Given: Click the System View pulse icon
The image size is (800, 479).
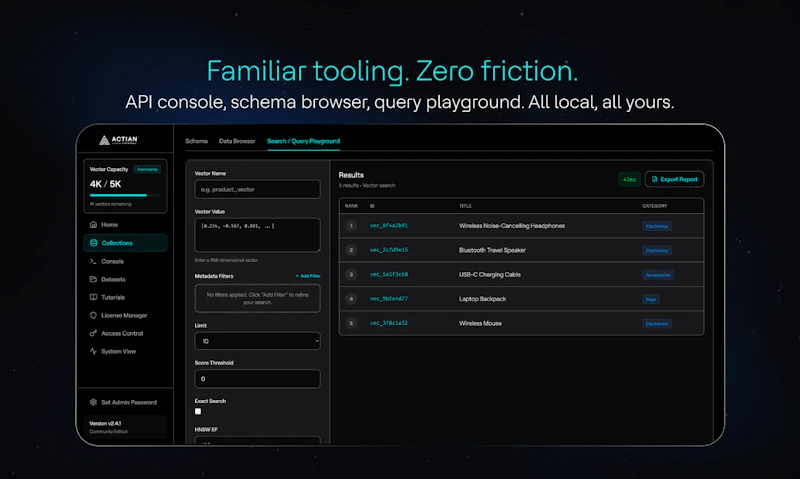Looking at the screenshot, I should coord(93,351).
